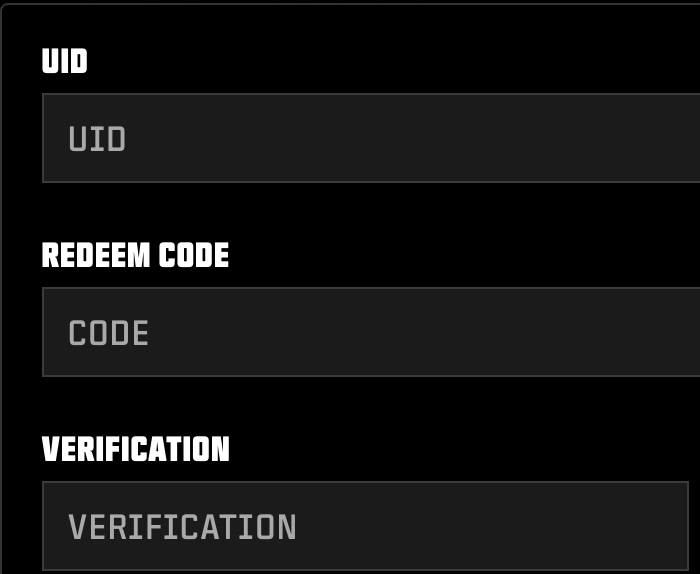
Task: Activate the text box for entering UID
Action: pyautogui.click(x=370, y=138)
